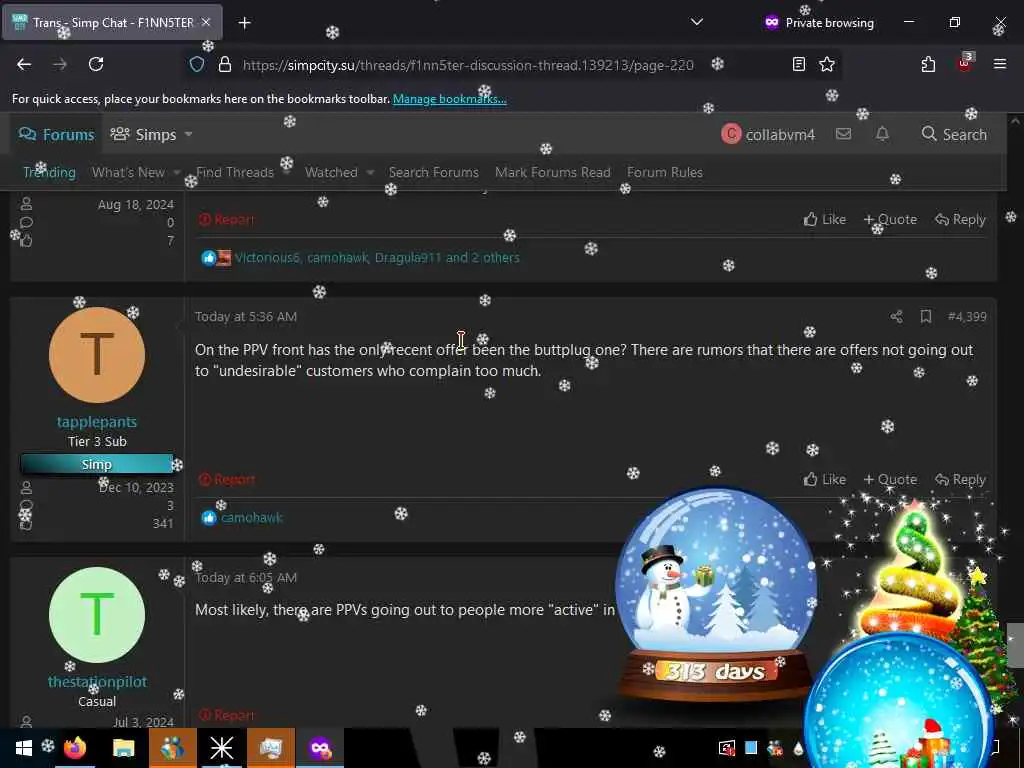The image size is (1024, 768).
Task: Bookmark post #4,399 with the bookmark icon
Action: pos(925,317)
